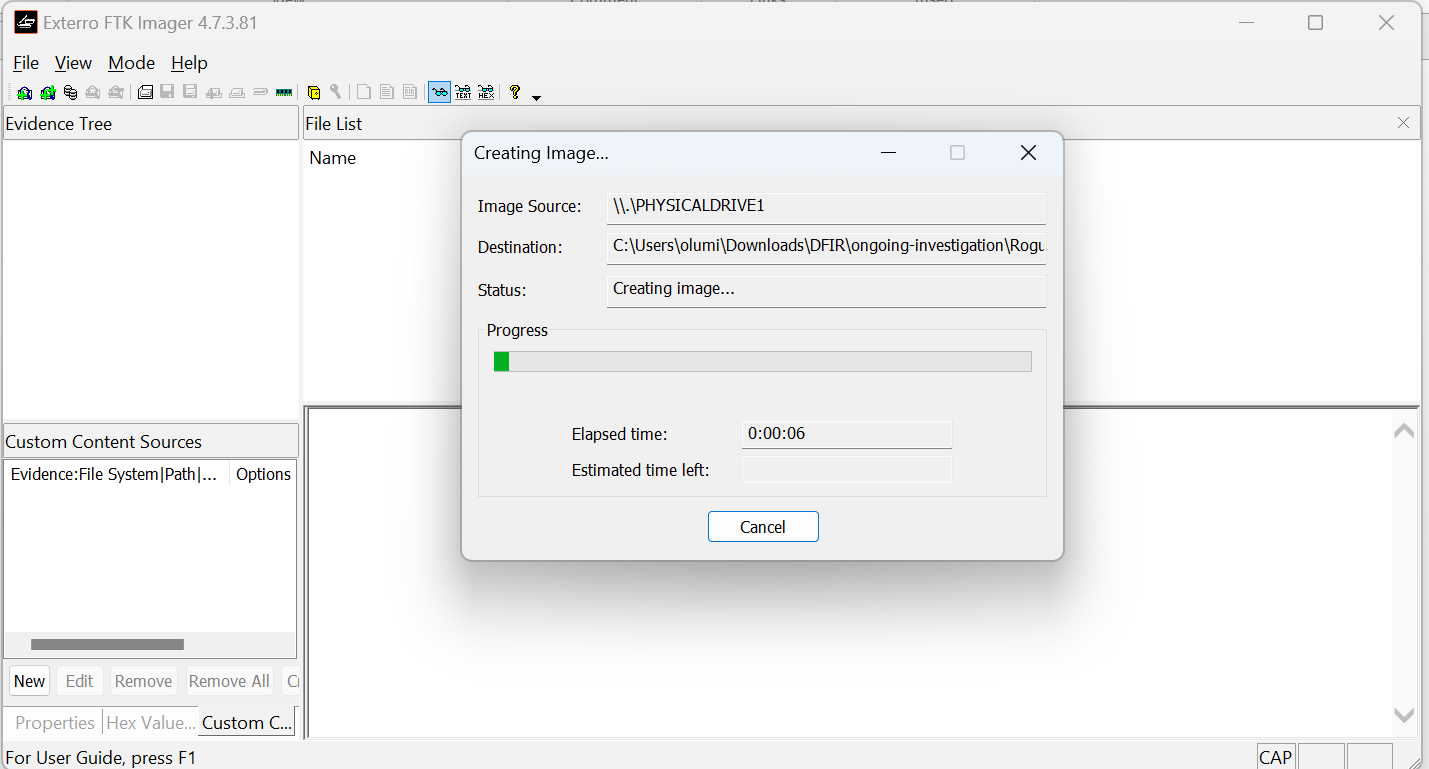Switch to the Custom C... tab

(x=247, y=723)
